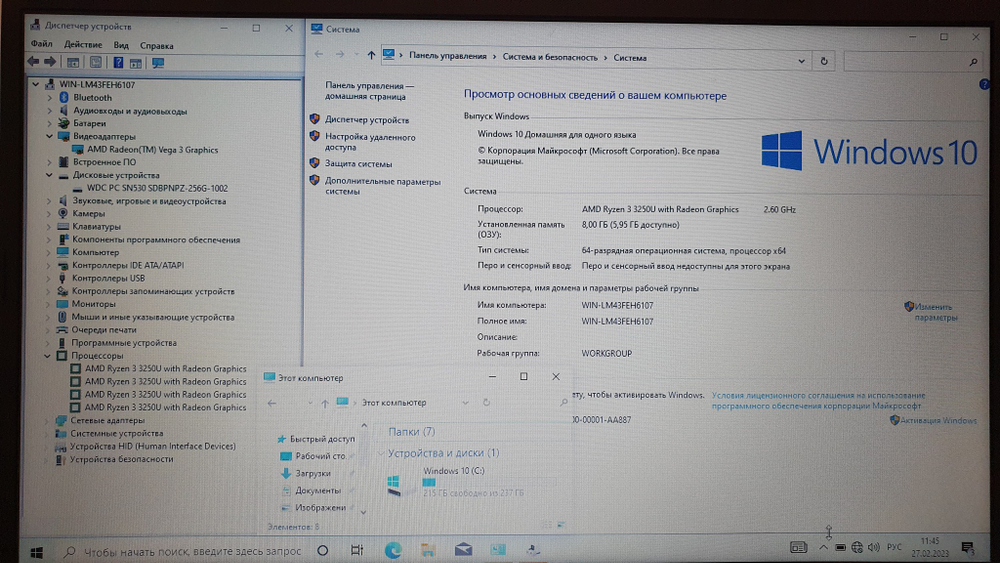Click Диспетчер устройств link in System window
This screenshot has height=563, width=1000.
point(367,120)
